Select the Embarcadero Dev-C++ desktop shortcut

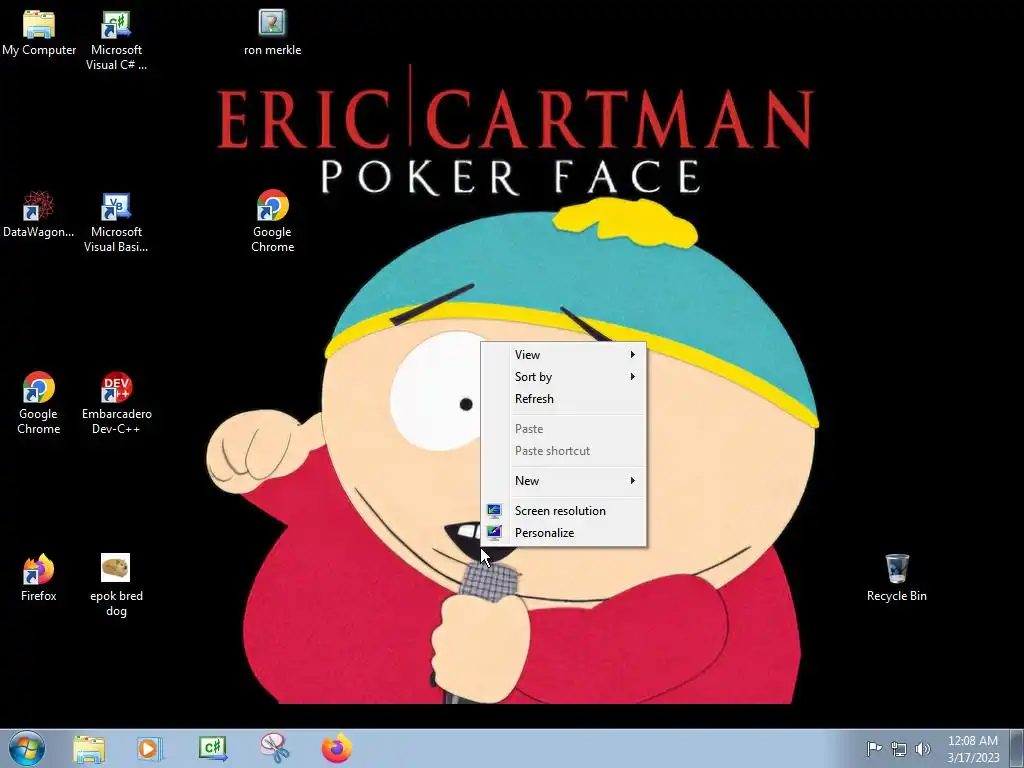pos(116,403)
